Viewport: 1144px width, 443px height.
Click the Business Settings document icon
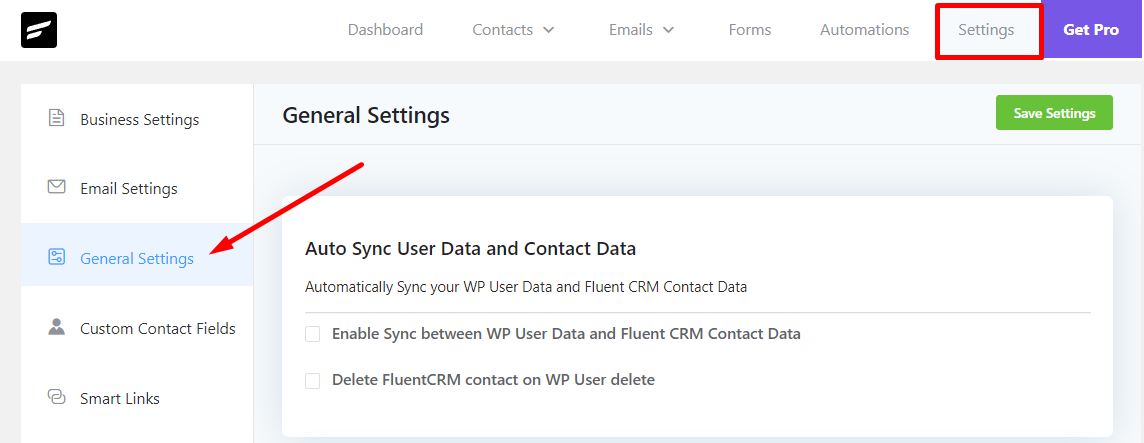(57, 119)
